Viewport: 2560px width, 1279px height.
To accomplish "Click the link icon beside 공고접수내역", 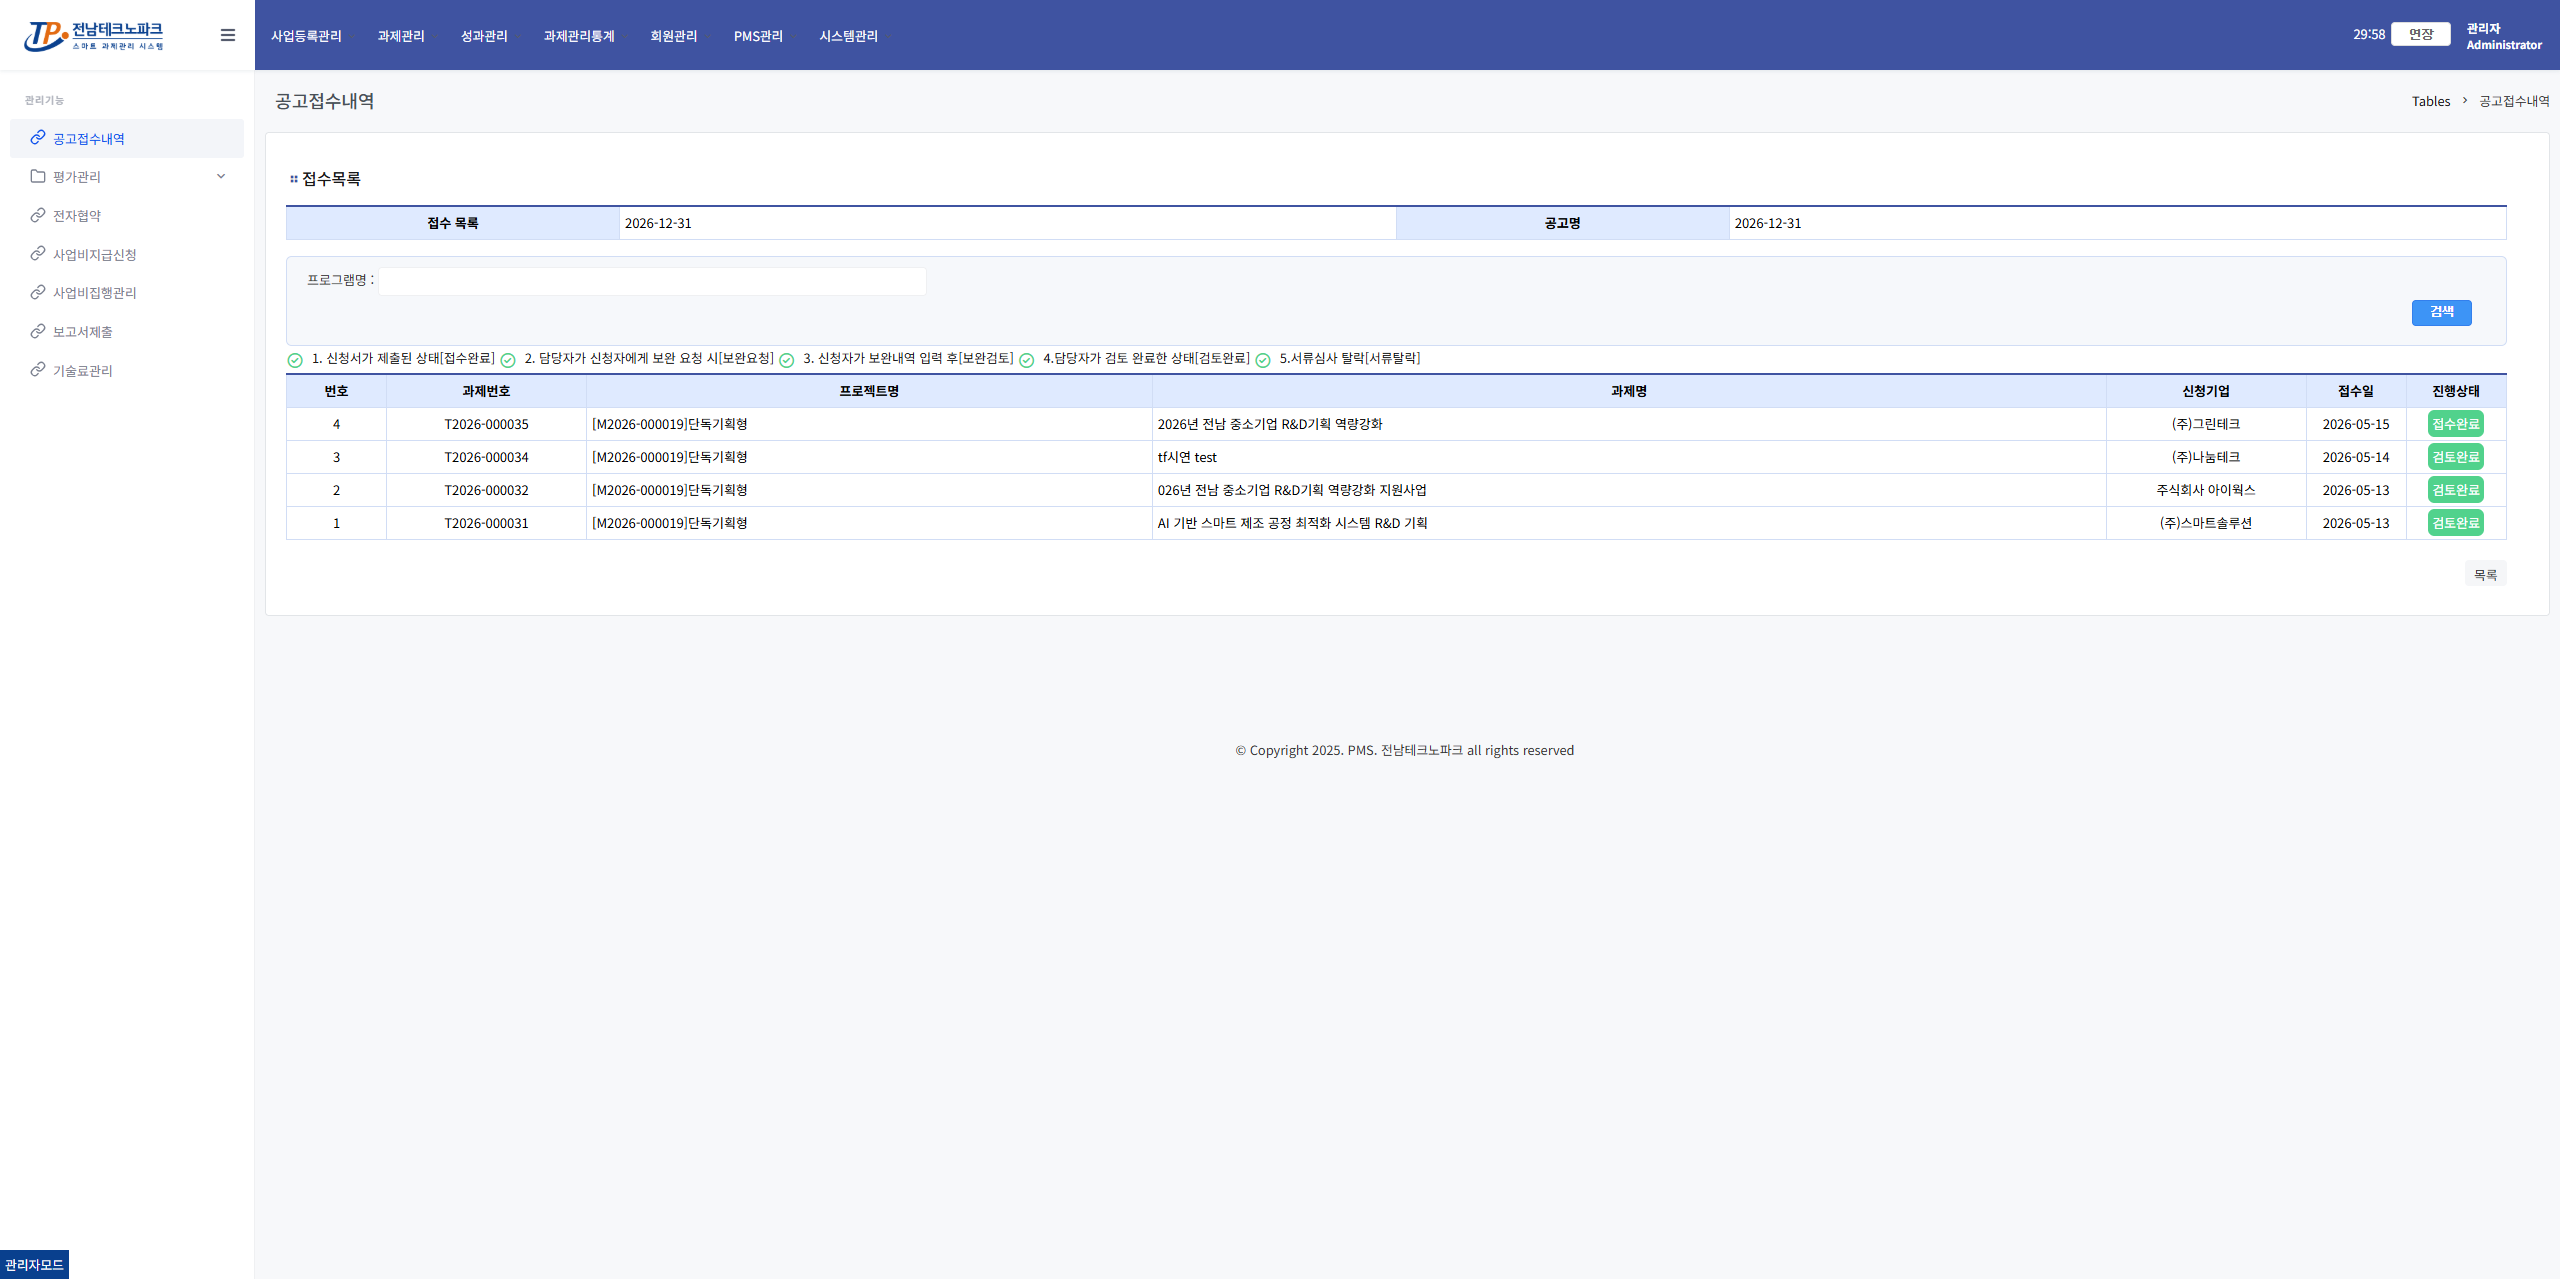I will pyautogui.click(x=38, y=138).
